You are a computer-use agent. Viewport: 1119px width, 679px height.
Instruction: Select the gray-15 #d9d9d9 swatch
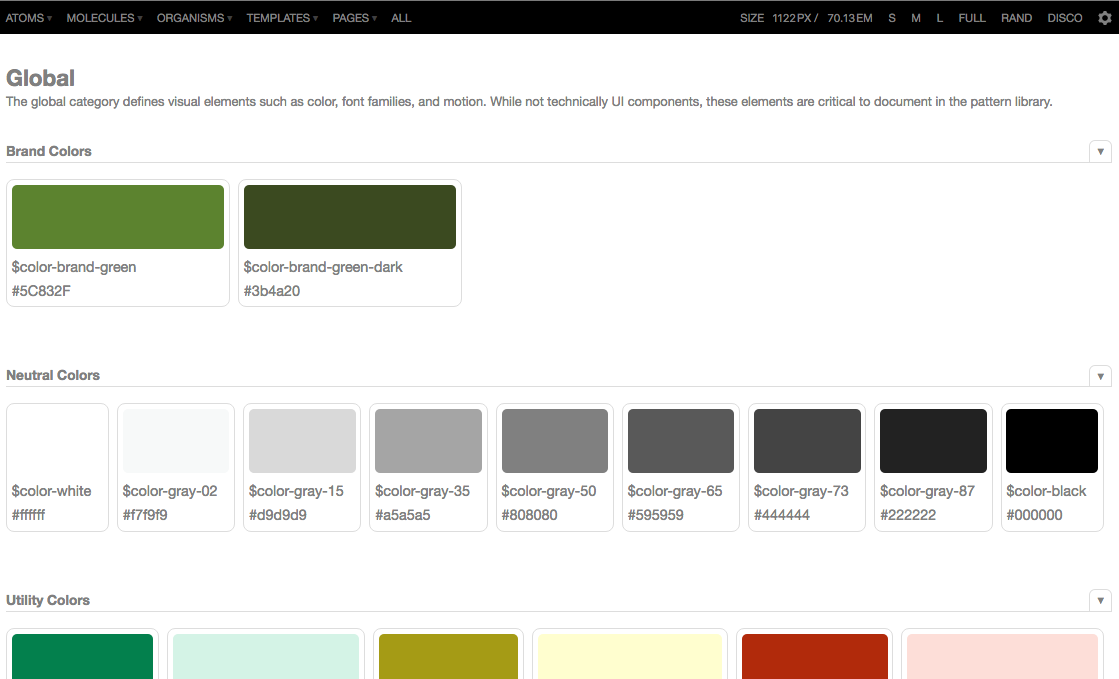tap(302, 441)
